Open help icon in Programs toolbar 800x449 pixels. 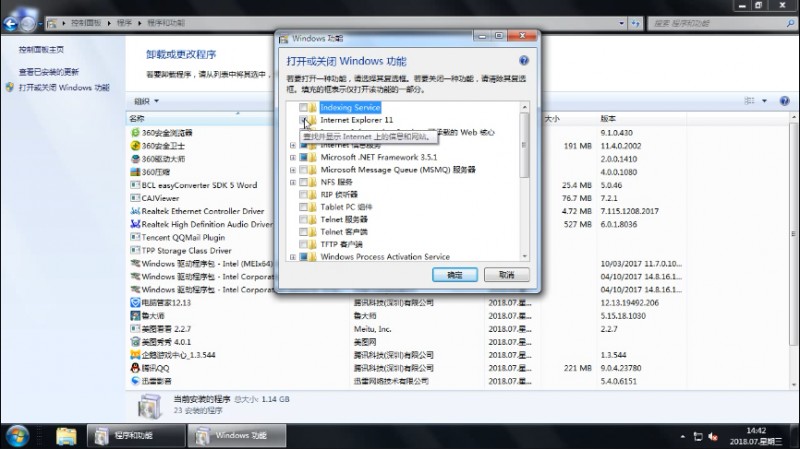coord(785,101)
